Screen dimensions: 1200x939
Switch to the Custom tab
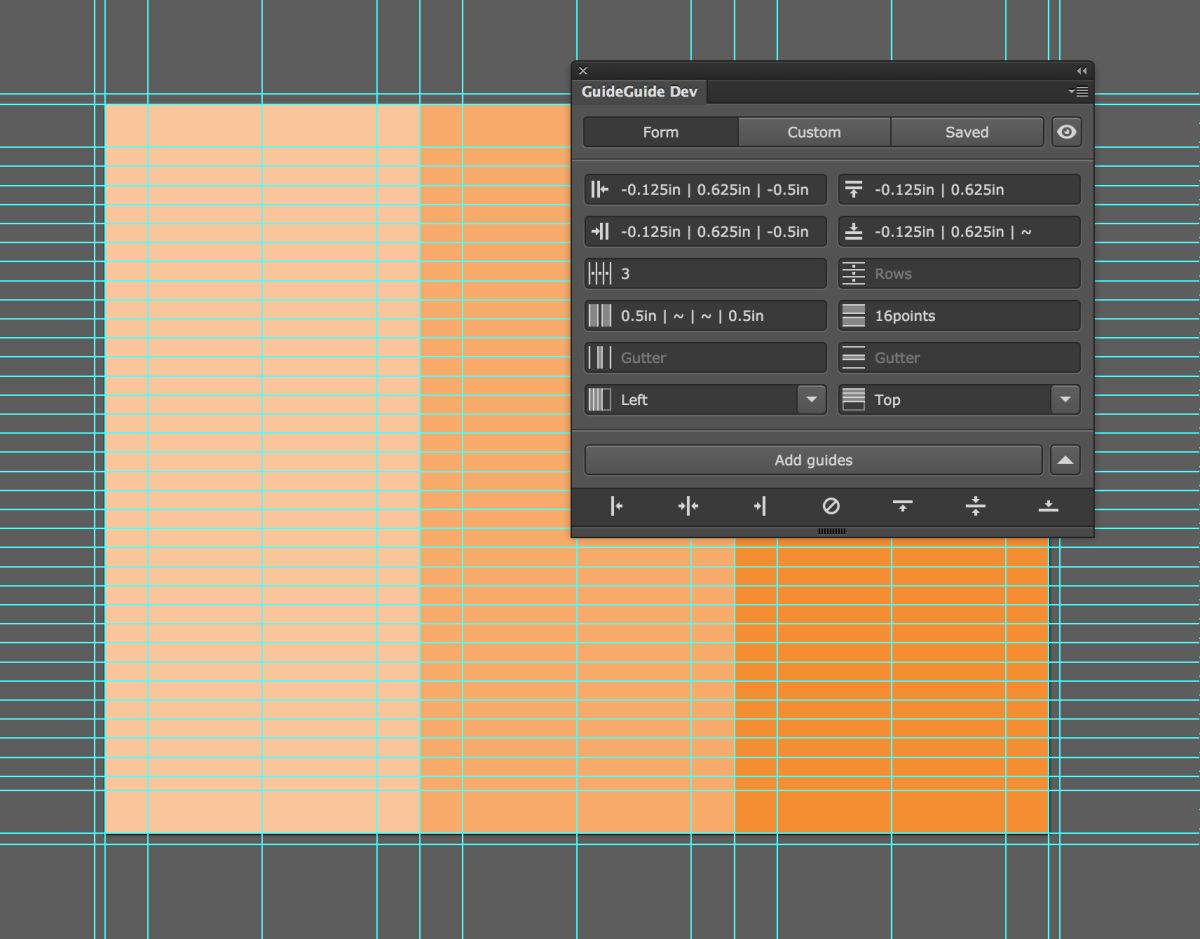(814, 132)
